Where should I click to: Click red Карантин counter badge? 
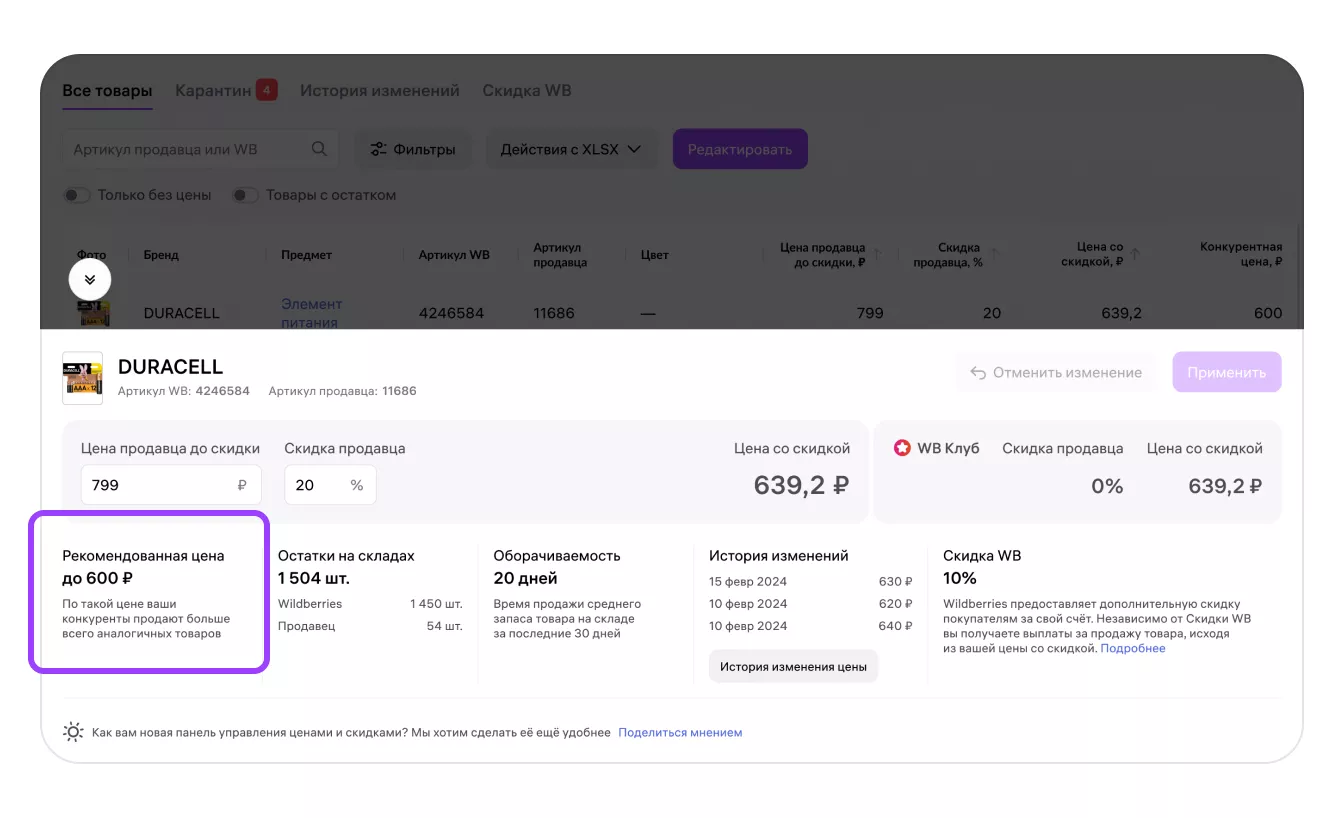tap(266, 90)
